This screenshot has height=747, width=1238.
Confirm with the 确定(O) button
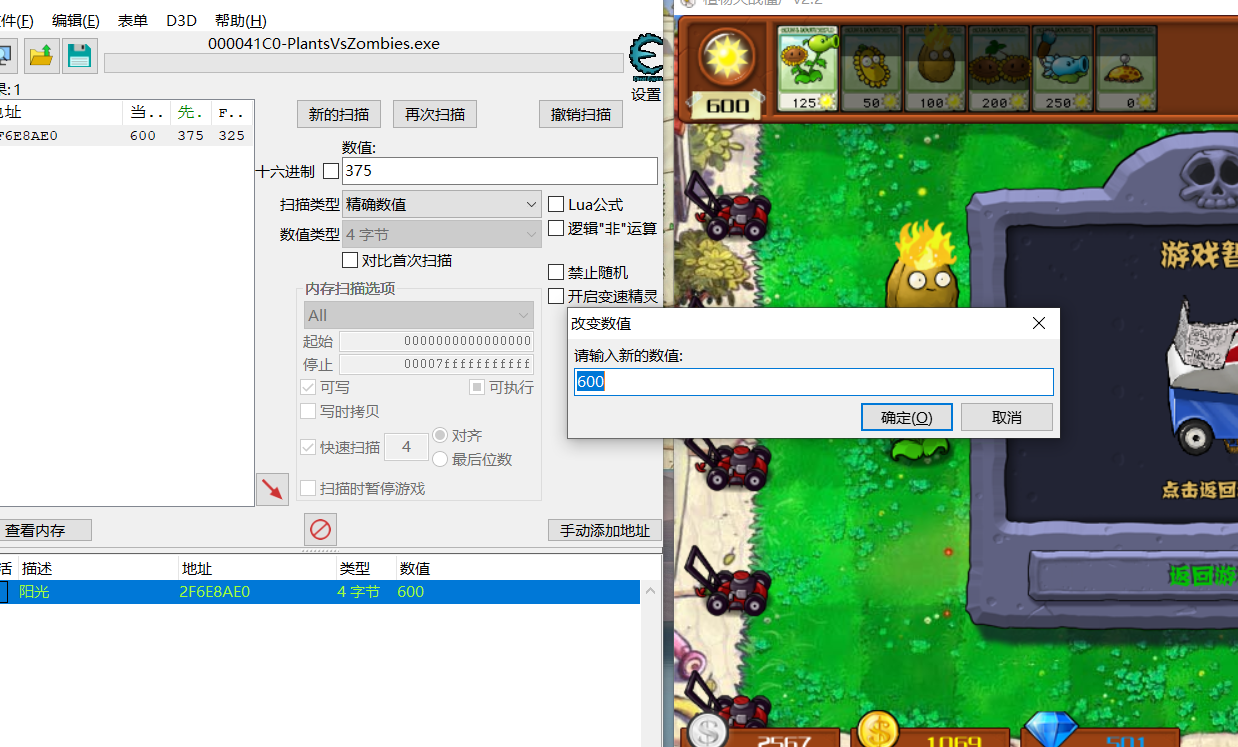click(907, 417)
